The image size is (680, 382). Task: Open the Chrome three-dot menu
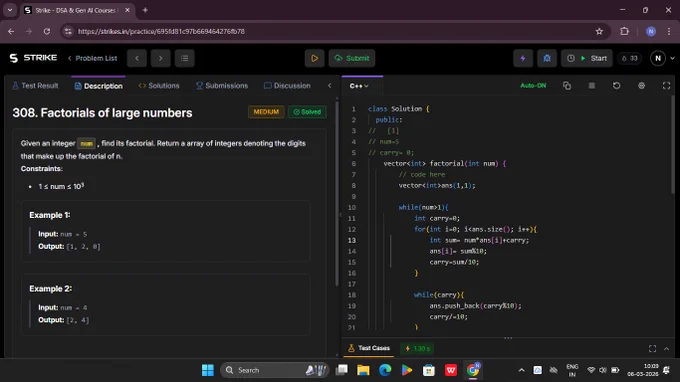[x=669, y=31]
